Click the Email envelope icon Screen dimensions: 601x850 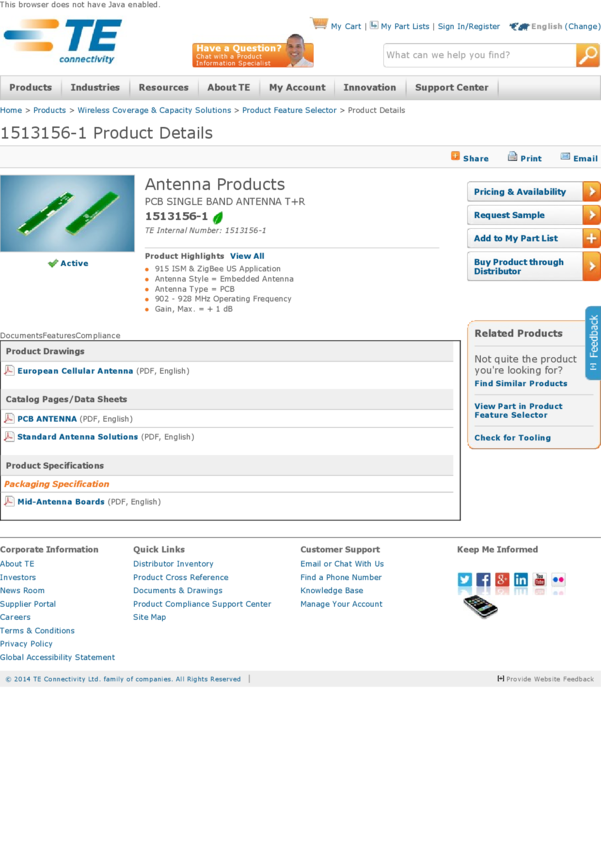pyautogui.click(x=565, y=156)
